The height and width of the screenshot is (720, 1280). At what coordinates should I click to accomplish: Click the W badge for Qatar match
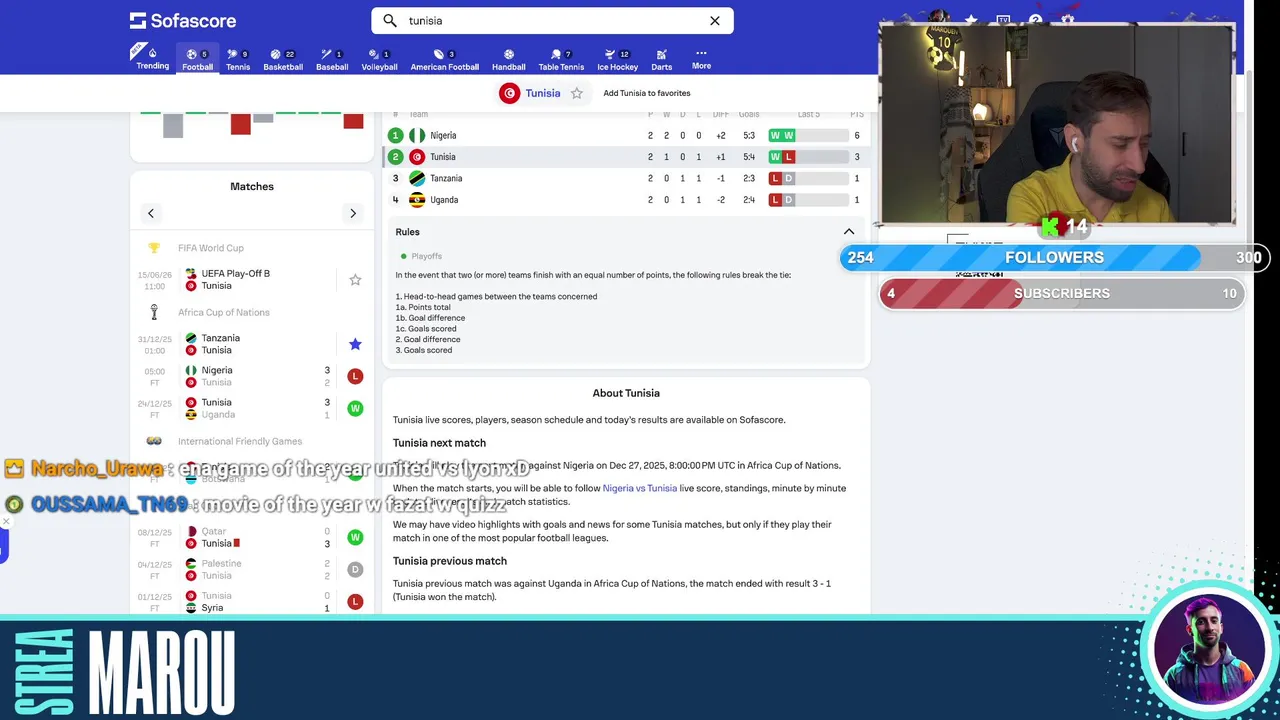click(x=355, y=537)
